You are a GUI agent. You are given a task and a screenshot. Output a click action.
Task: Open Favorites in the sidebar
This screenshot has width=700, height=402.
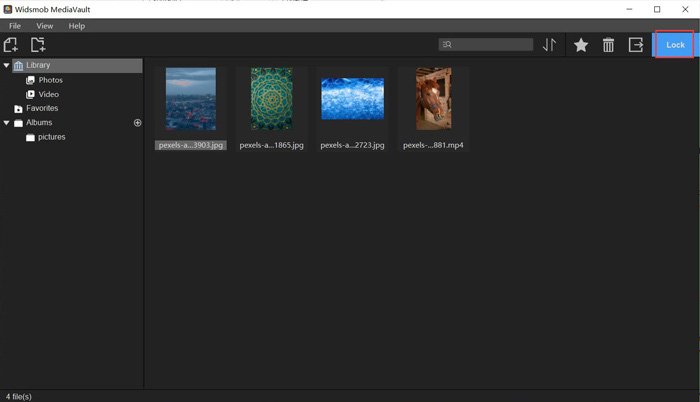tap(42, 108)
